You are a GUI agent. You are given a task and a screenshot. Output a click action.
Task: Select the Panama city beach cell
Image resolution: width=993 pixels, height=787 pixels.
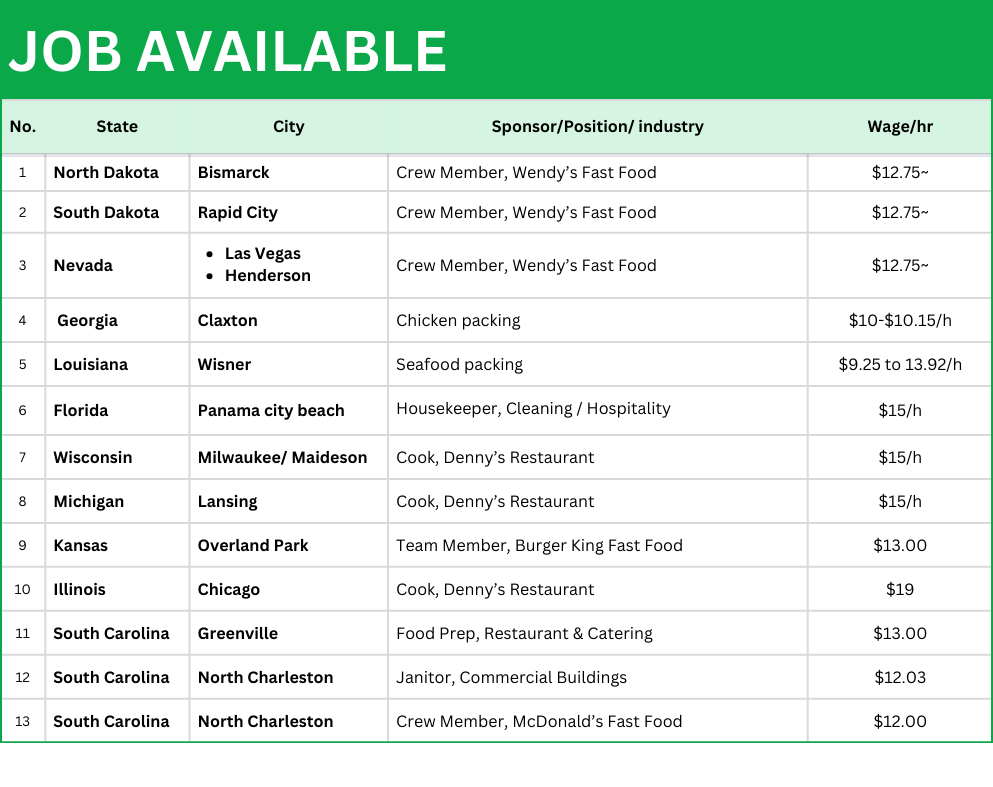coord(271,411)
